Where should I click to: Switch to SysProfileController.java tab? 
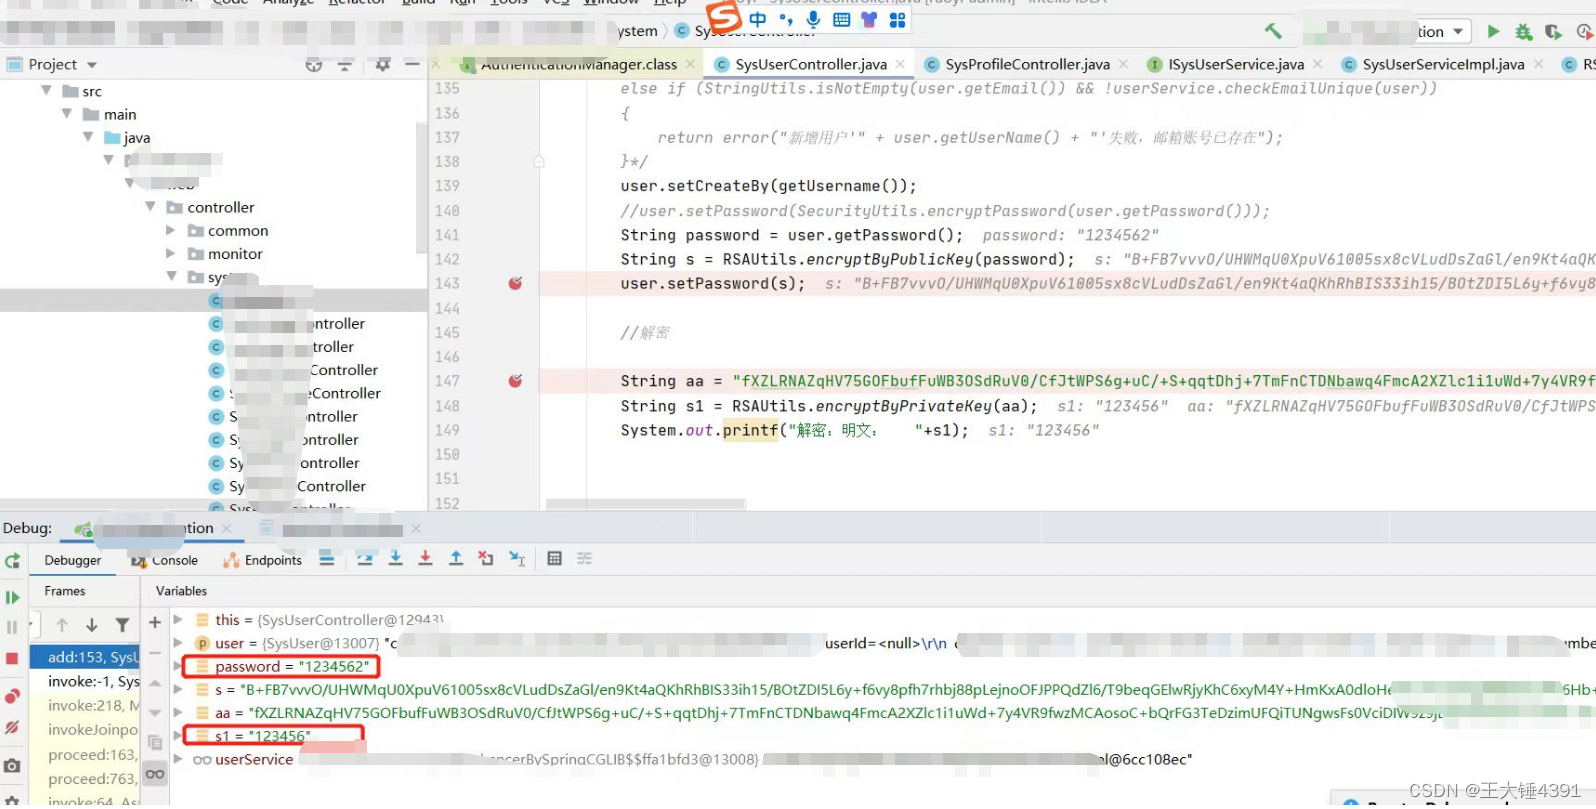[1027, 64]
